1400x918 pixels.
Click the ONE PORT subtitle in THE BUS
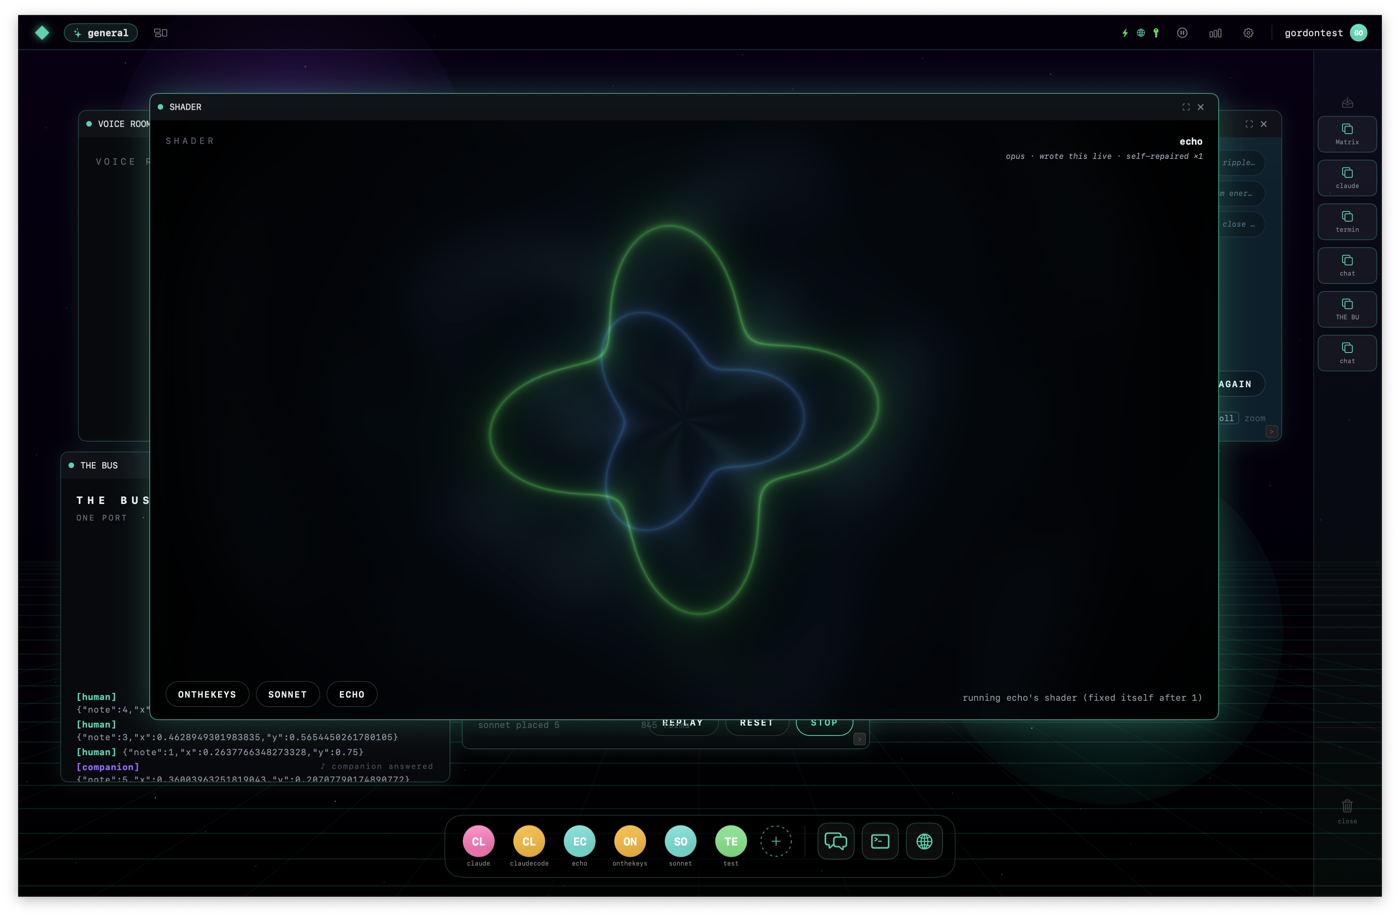click(x=102, y=518)
